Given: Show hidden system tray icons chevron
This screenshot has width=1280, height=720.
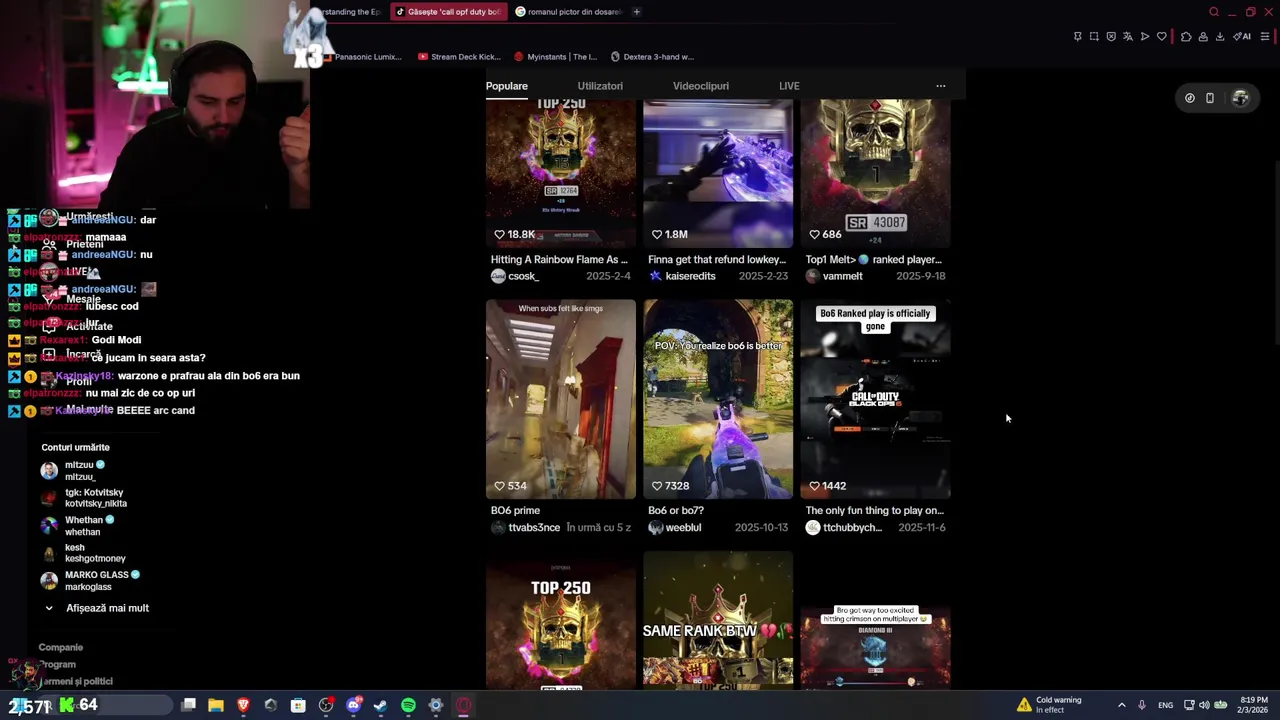Looking at the screenshot, I should [x=1121, y=705].
